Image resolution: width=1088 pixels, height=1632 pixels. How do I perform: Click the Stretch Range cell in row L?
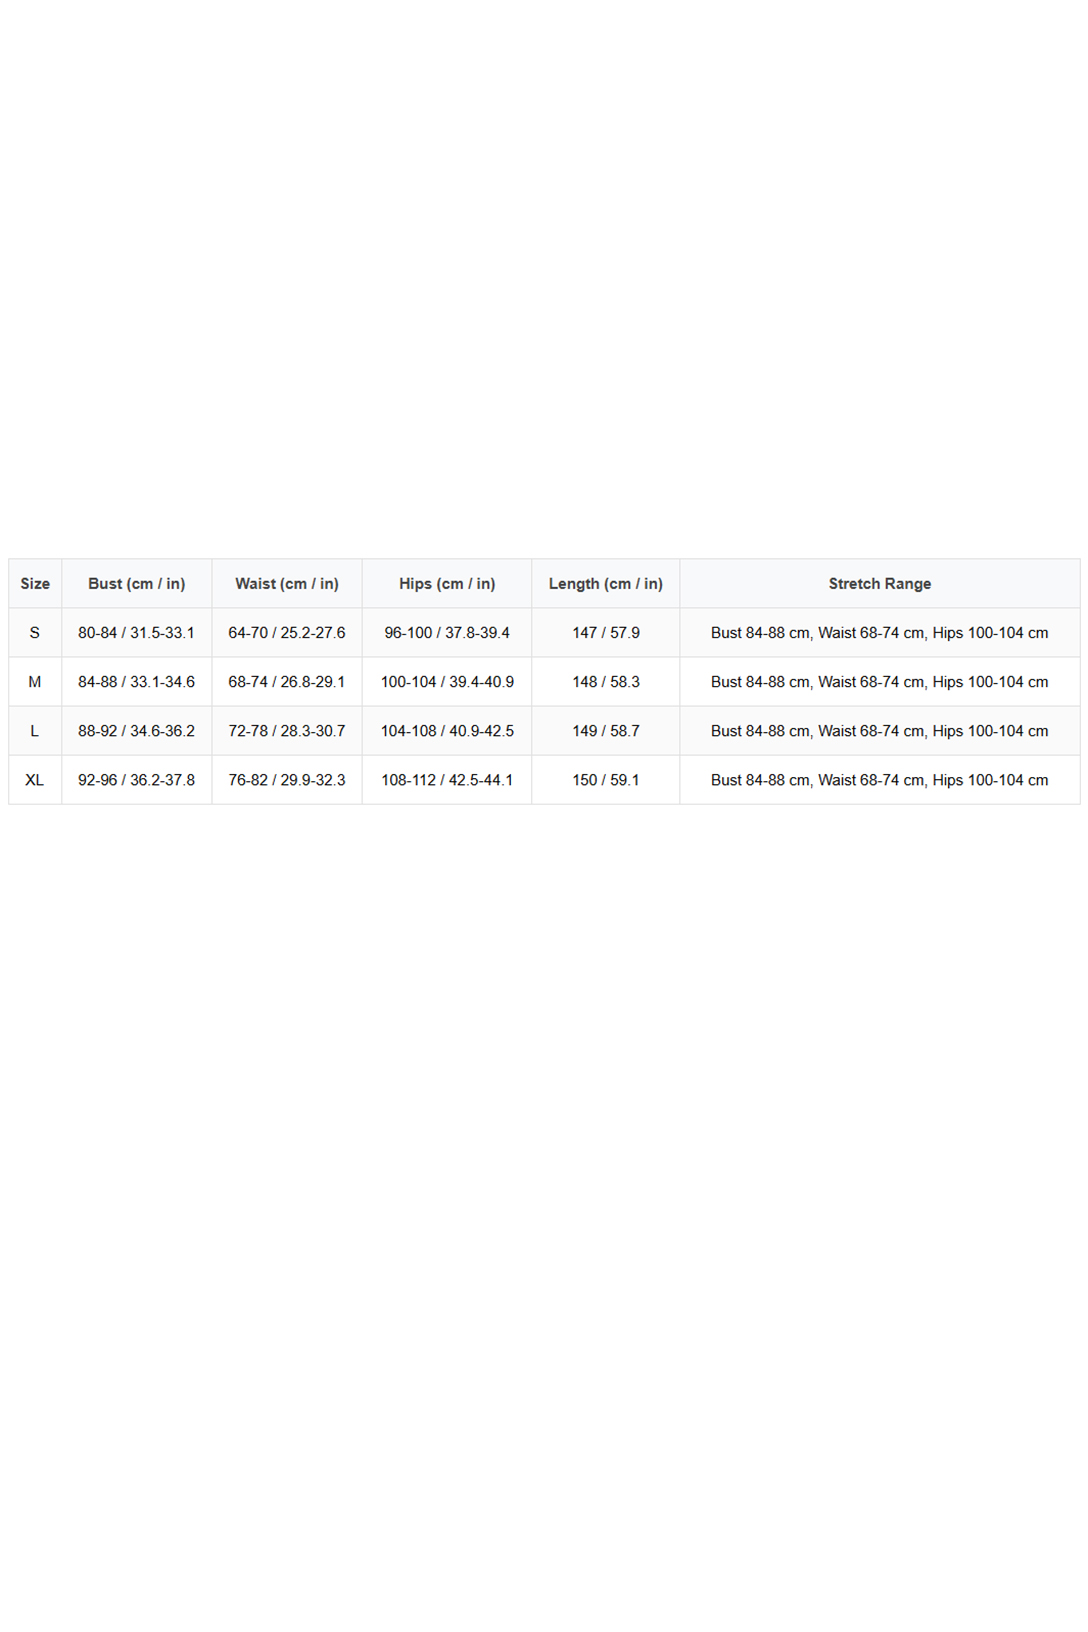[880, 731]
